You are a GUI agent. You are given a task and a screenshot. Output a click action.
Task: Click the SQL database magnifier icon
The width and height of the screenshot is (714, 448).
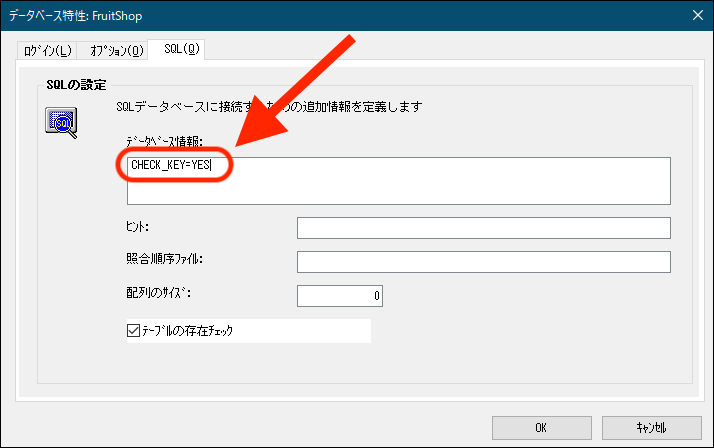click(x=62, y=121)
